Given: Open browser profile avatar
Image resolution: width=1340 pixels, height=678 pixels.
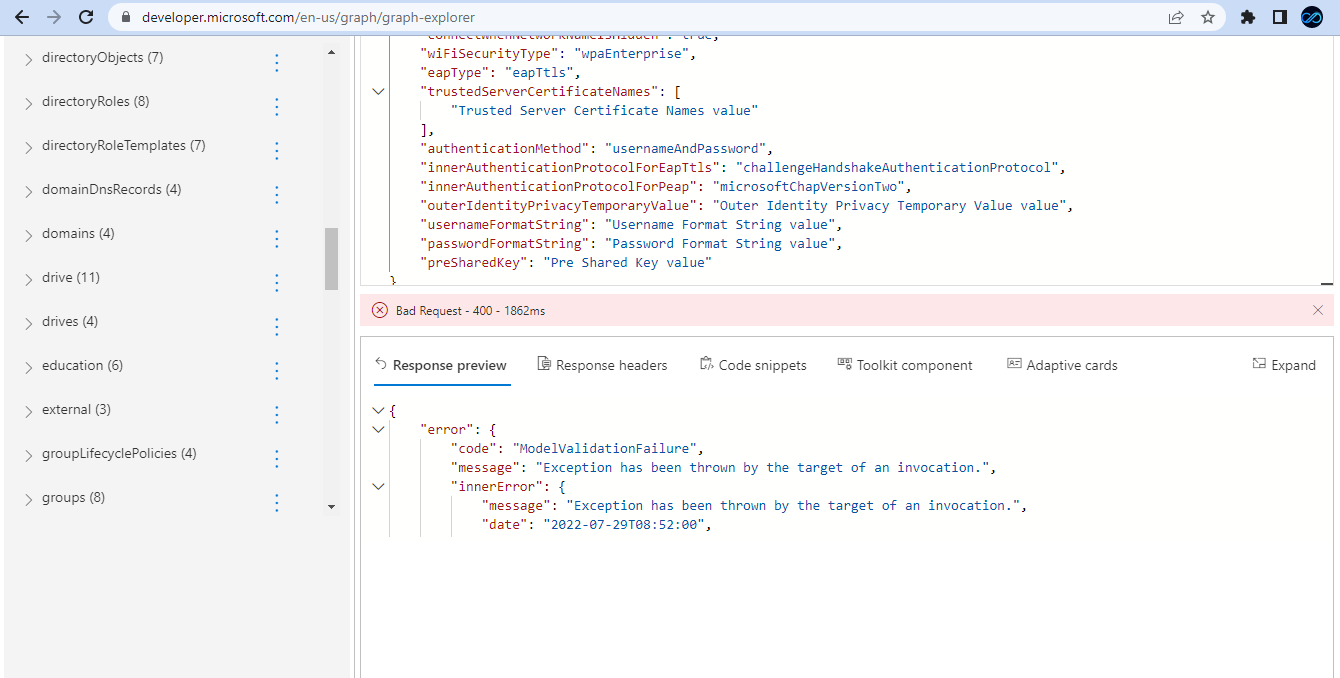Looking at the screenshot, I should pyautogui.click(x=1311, y=17).
